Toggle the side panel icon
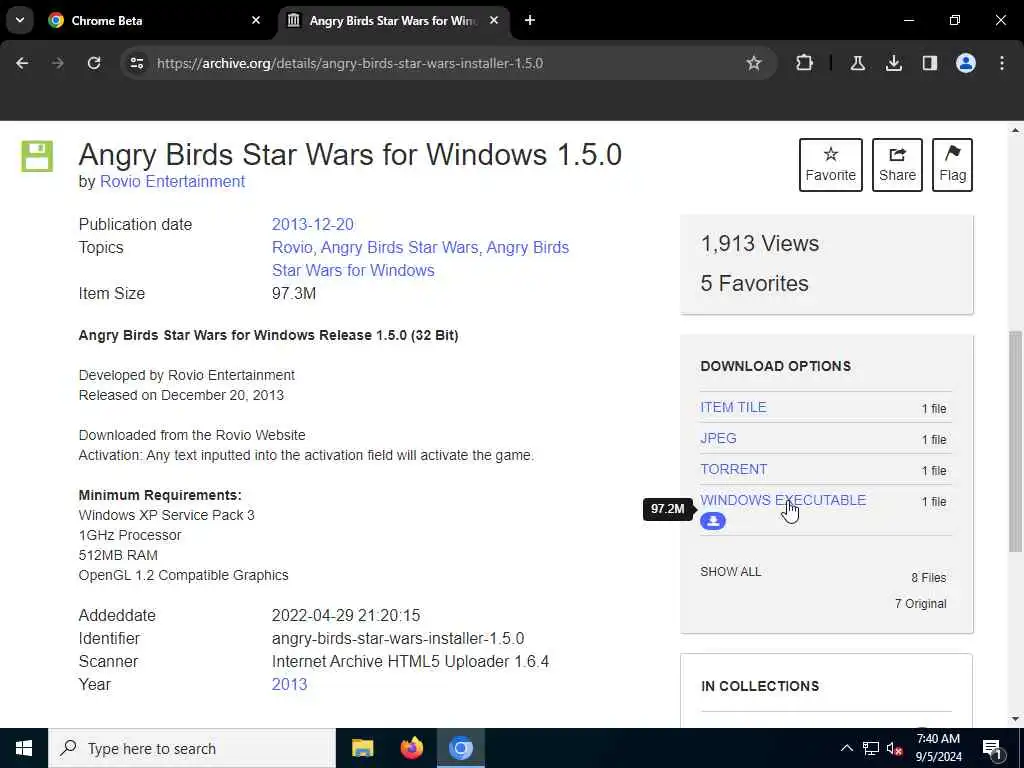The image size is (1024, 768). tap(929, 63)
